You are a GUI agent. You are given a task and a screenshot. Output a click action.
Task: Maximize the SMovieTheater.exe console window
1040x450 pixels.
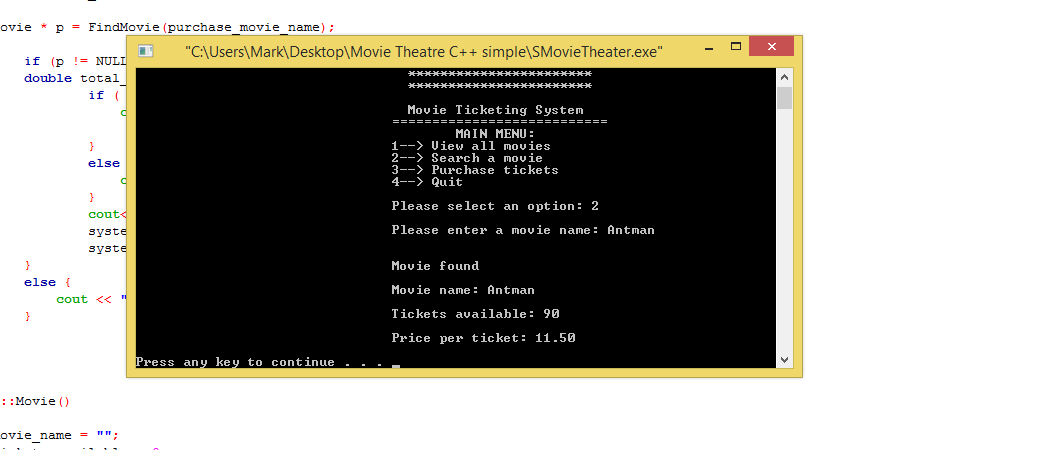point(736,47)
